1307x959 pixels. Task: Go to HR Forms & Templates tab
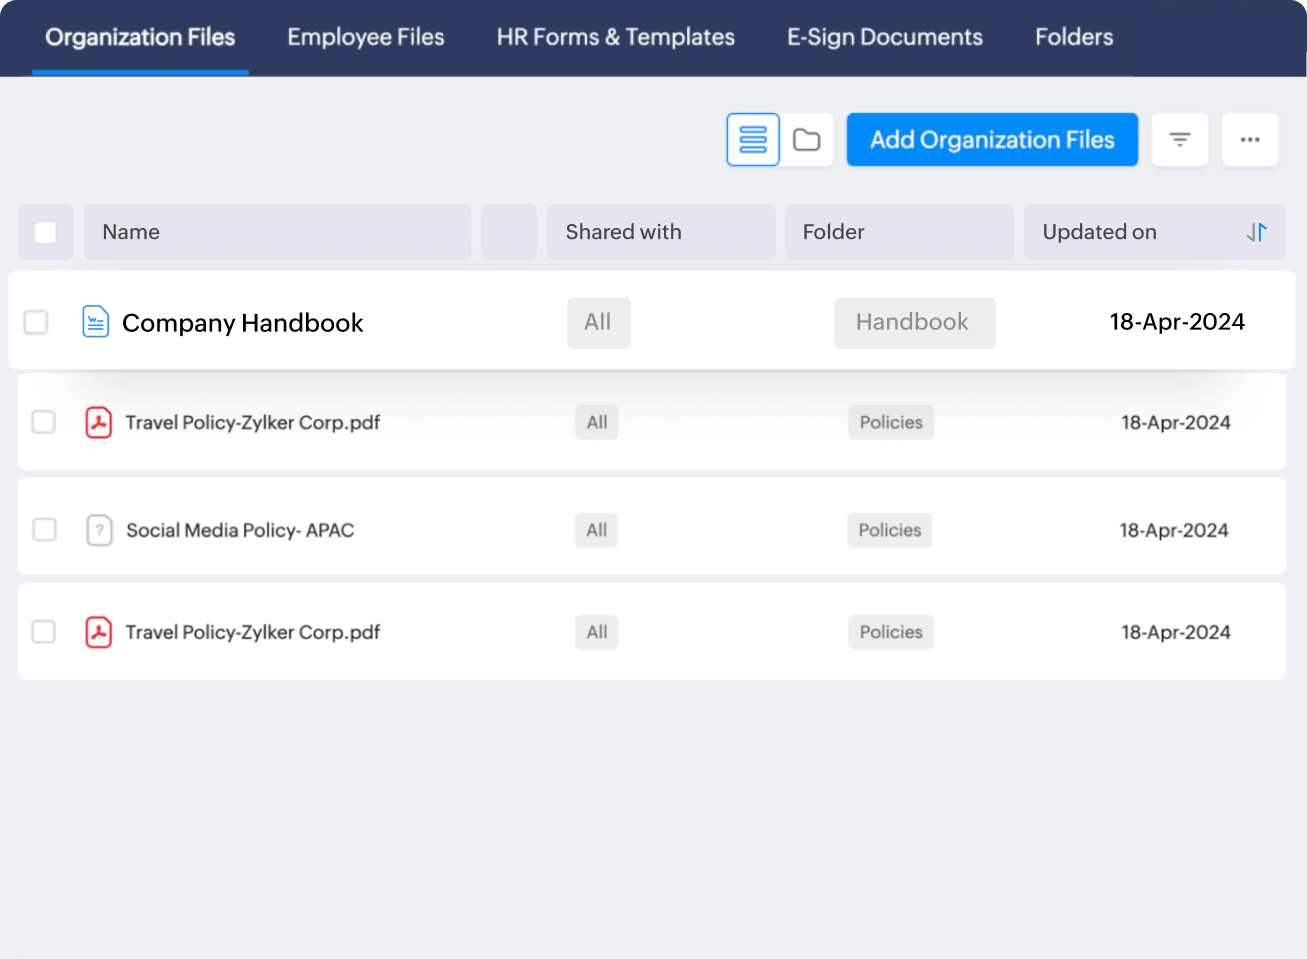point(615,37)
